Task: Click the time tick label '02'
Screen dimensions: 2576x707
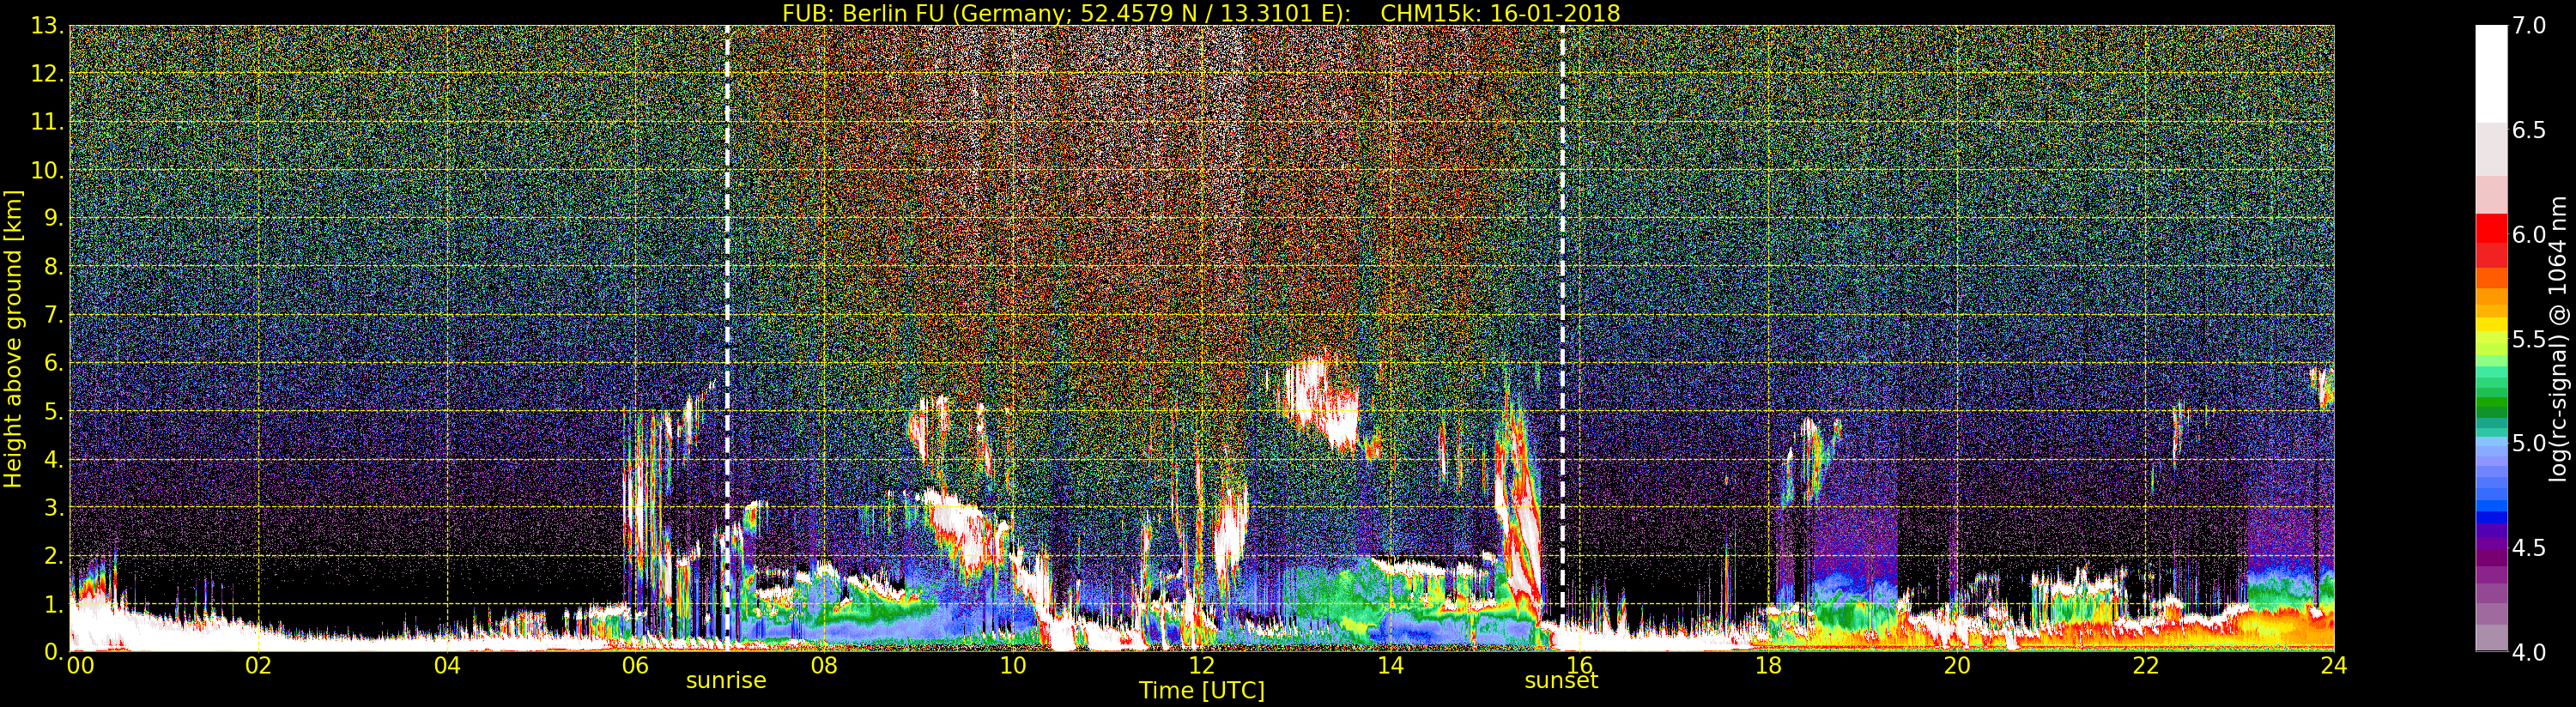Action: (x=259, y=666)
